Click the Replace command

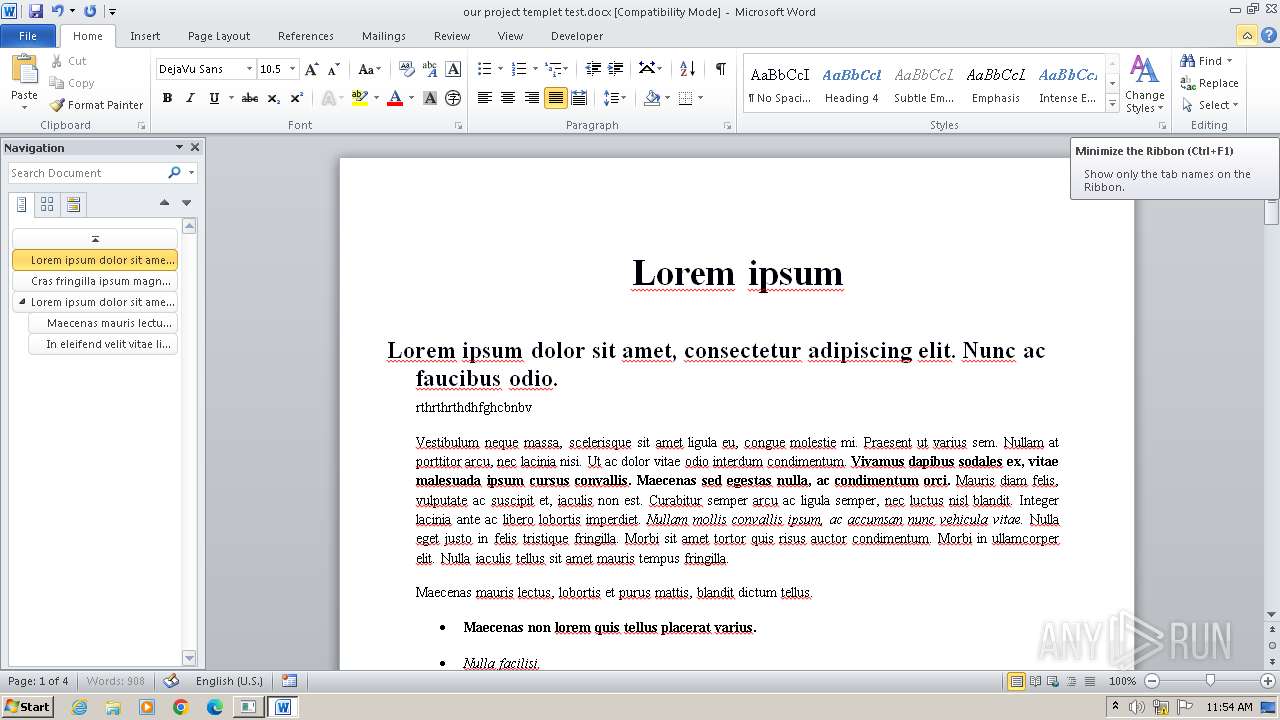click(1210, 83)
